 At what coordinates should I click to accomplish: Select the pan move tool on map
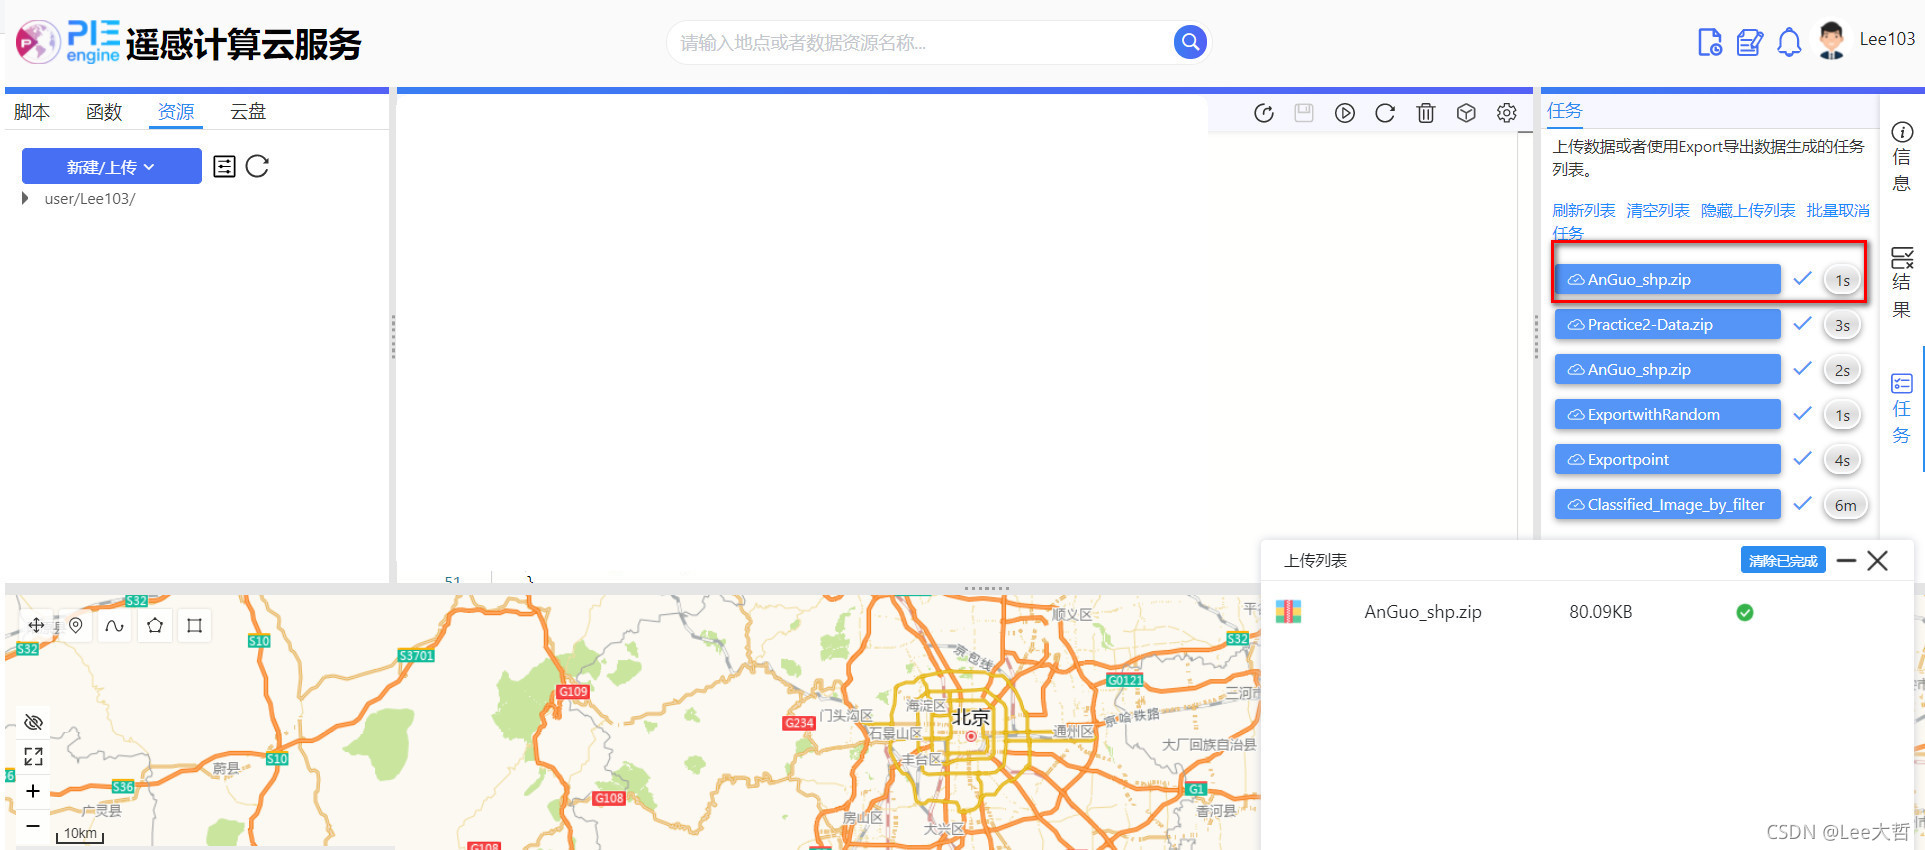coord(36,625)
